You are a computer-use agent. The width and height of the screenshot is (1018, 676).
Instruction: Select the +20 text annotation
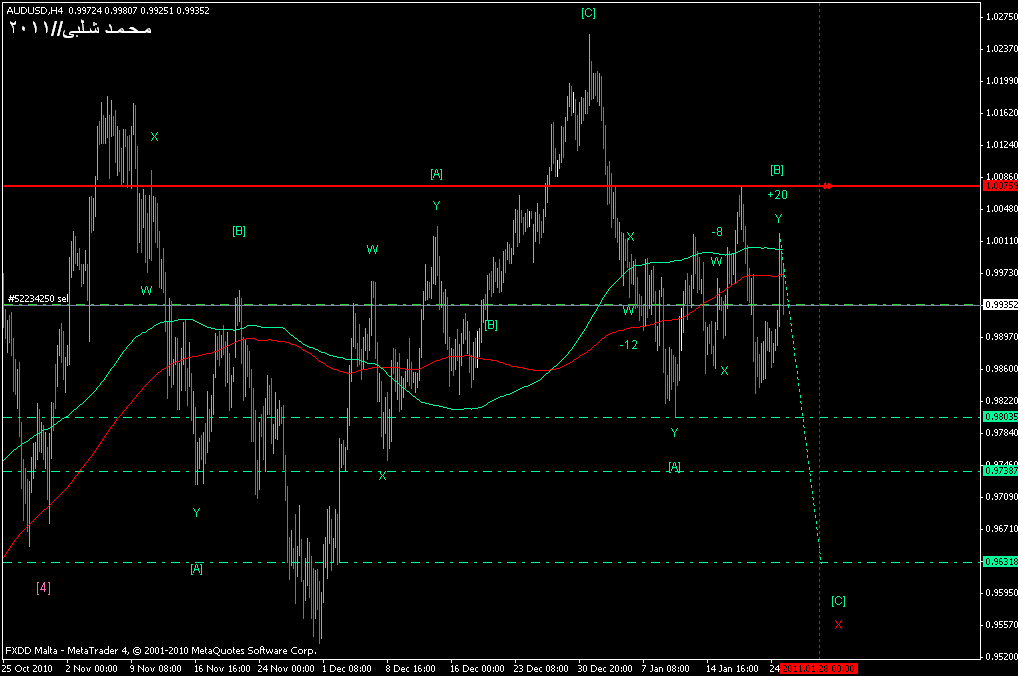pyautogui.click(x=777, y=194)
